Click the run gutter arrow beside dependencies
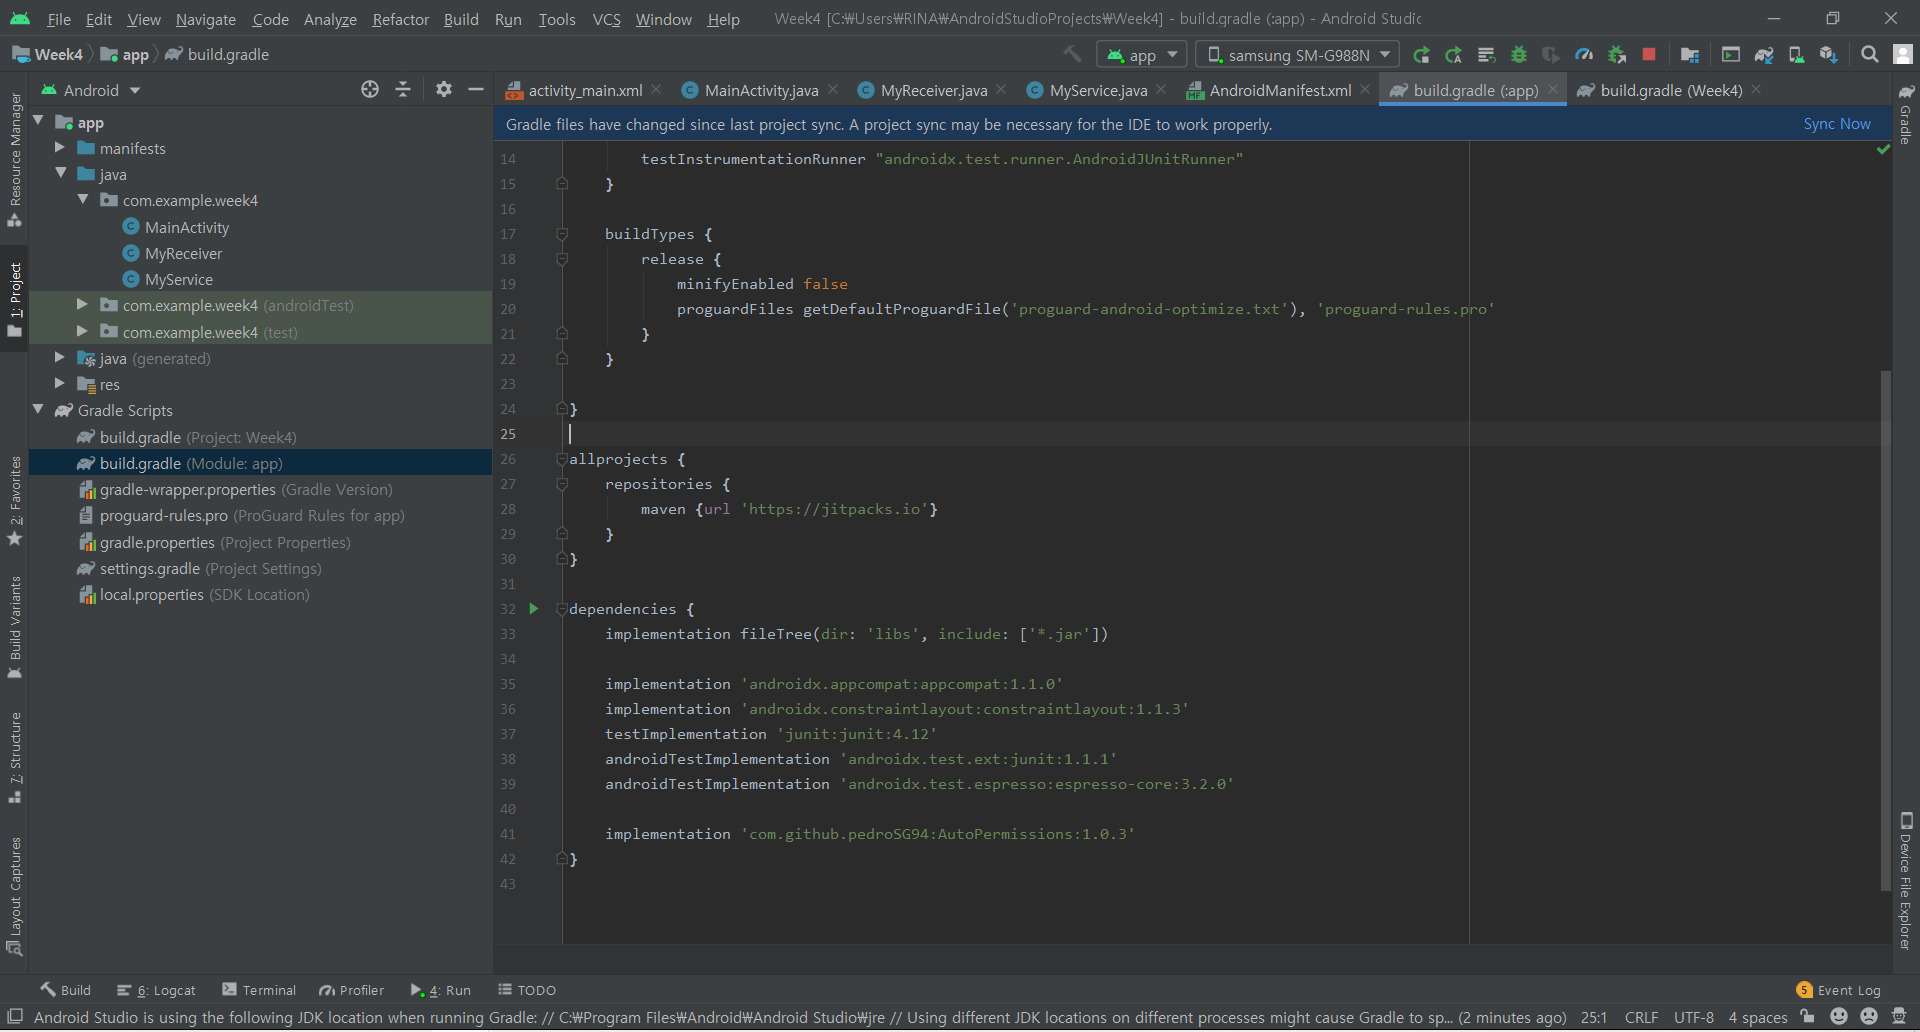1920x1032 pixels. click(x=533, y=609)
